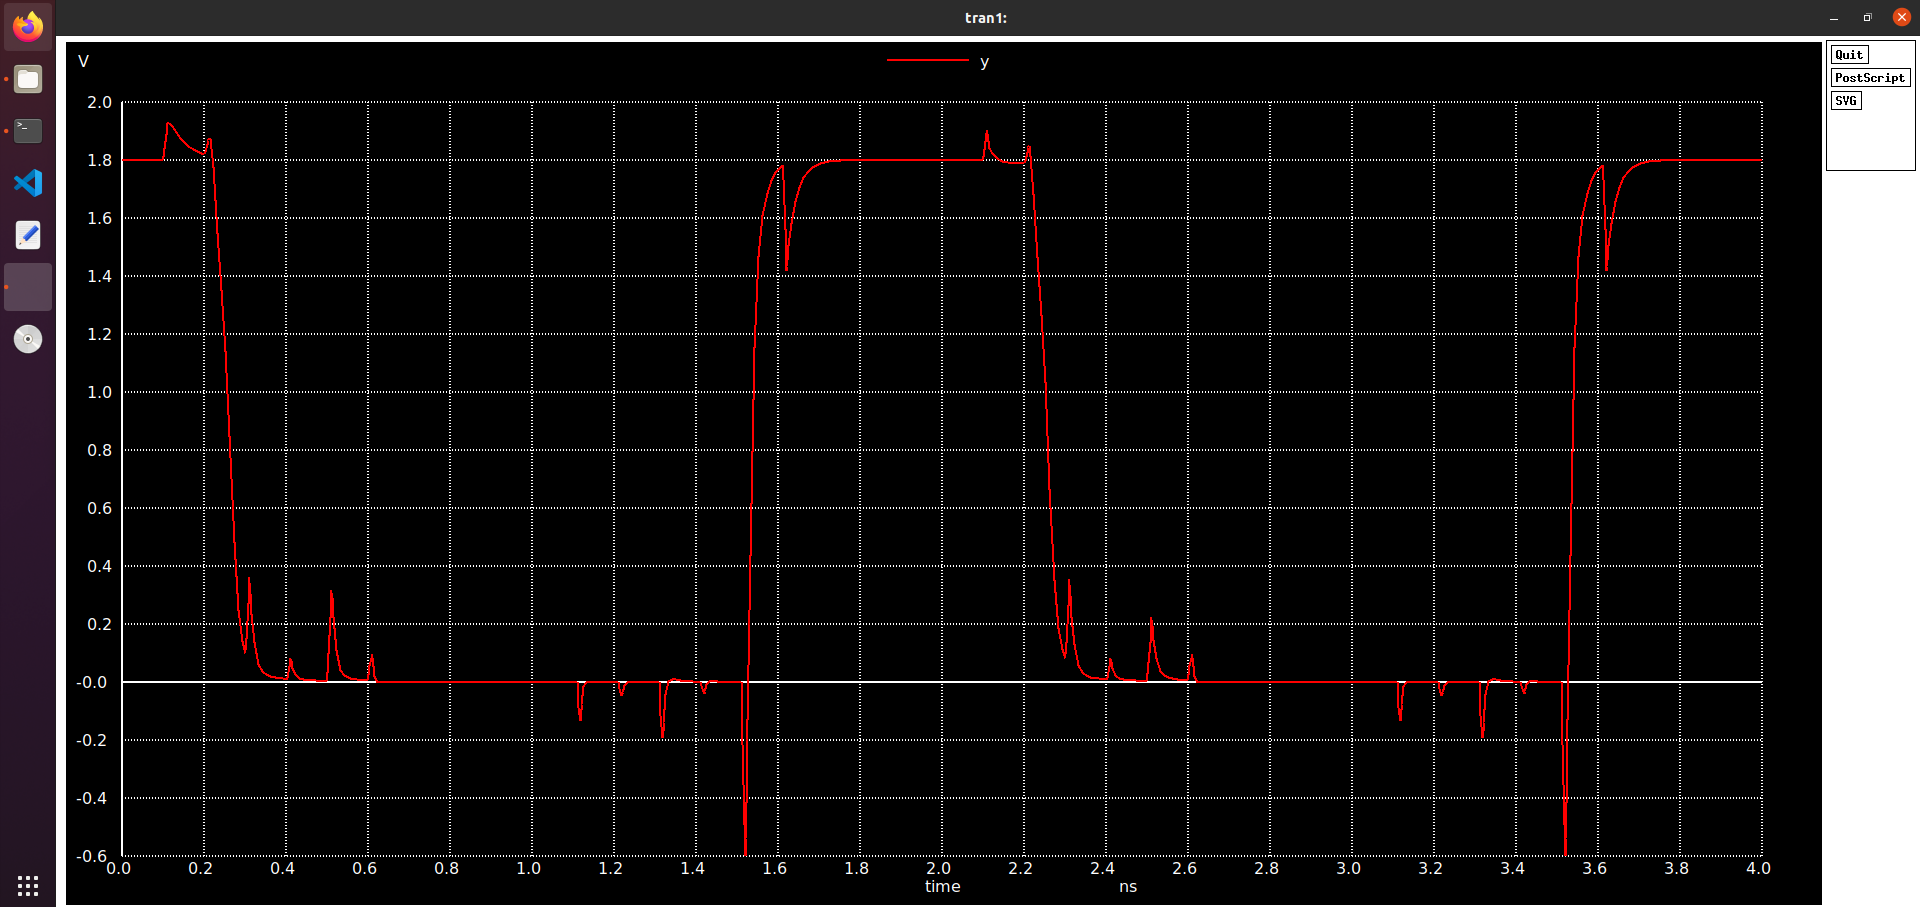
Task: Save the plot with the SVG button
Action: click(1846, 101)
